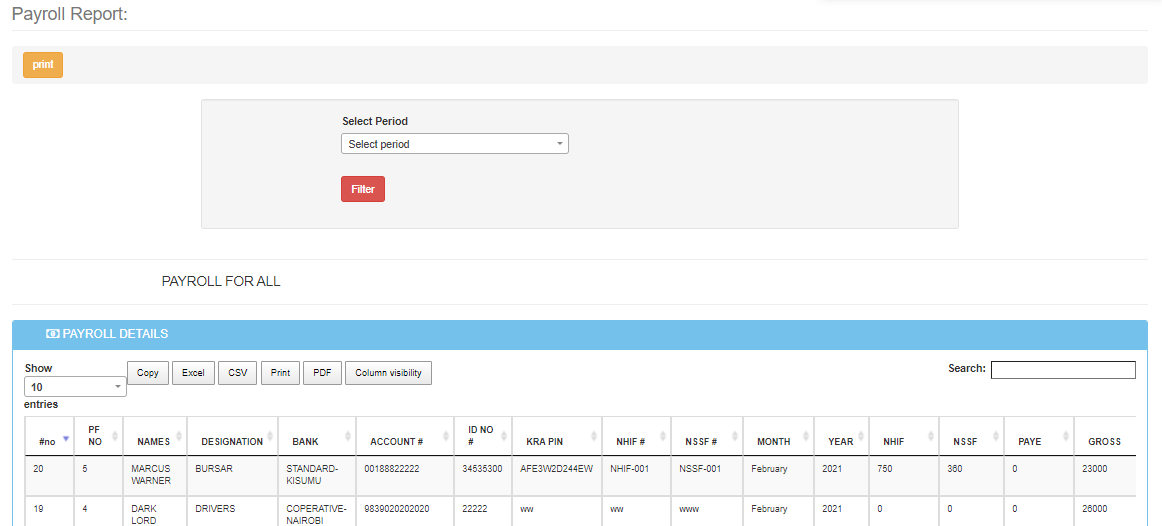Sort table by NAMES column
This screenshot has width=1162, height=526.
[153, 441]
